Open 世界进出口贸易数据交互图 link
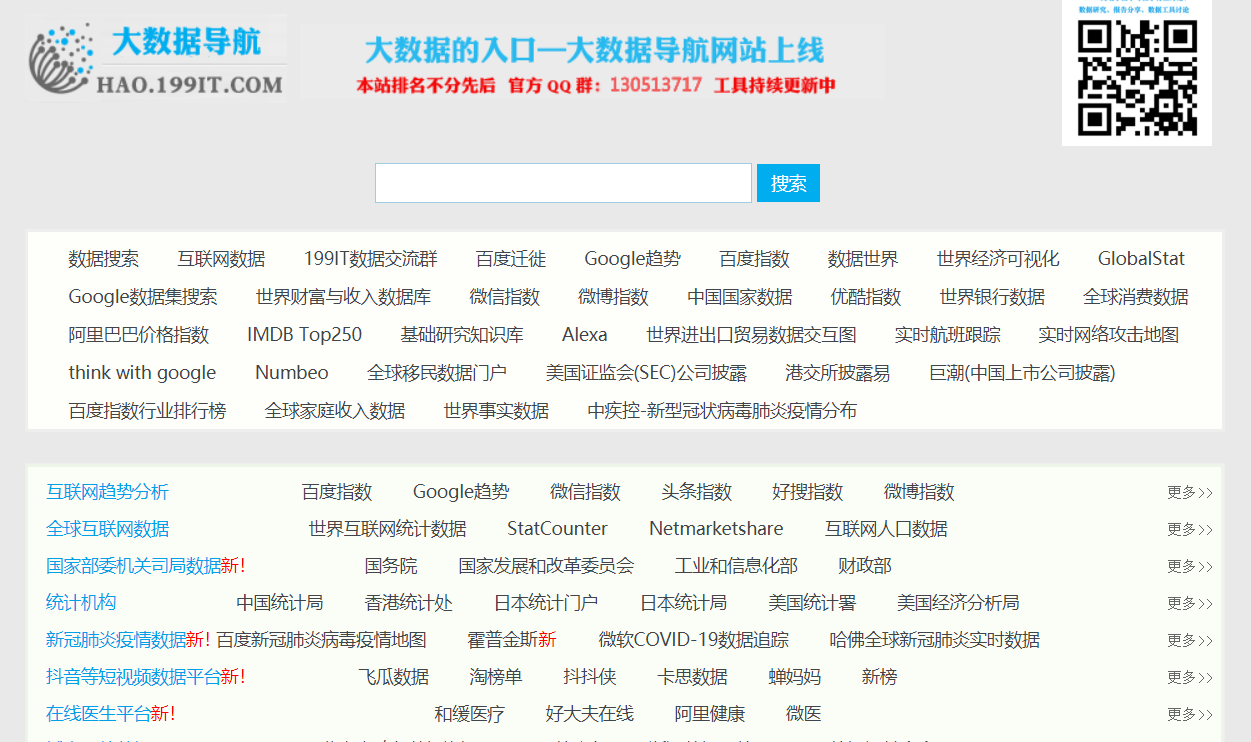The image size is (1251, 742). pos(751,335)
